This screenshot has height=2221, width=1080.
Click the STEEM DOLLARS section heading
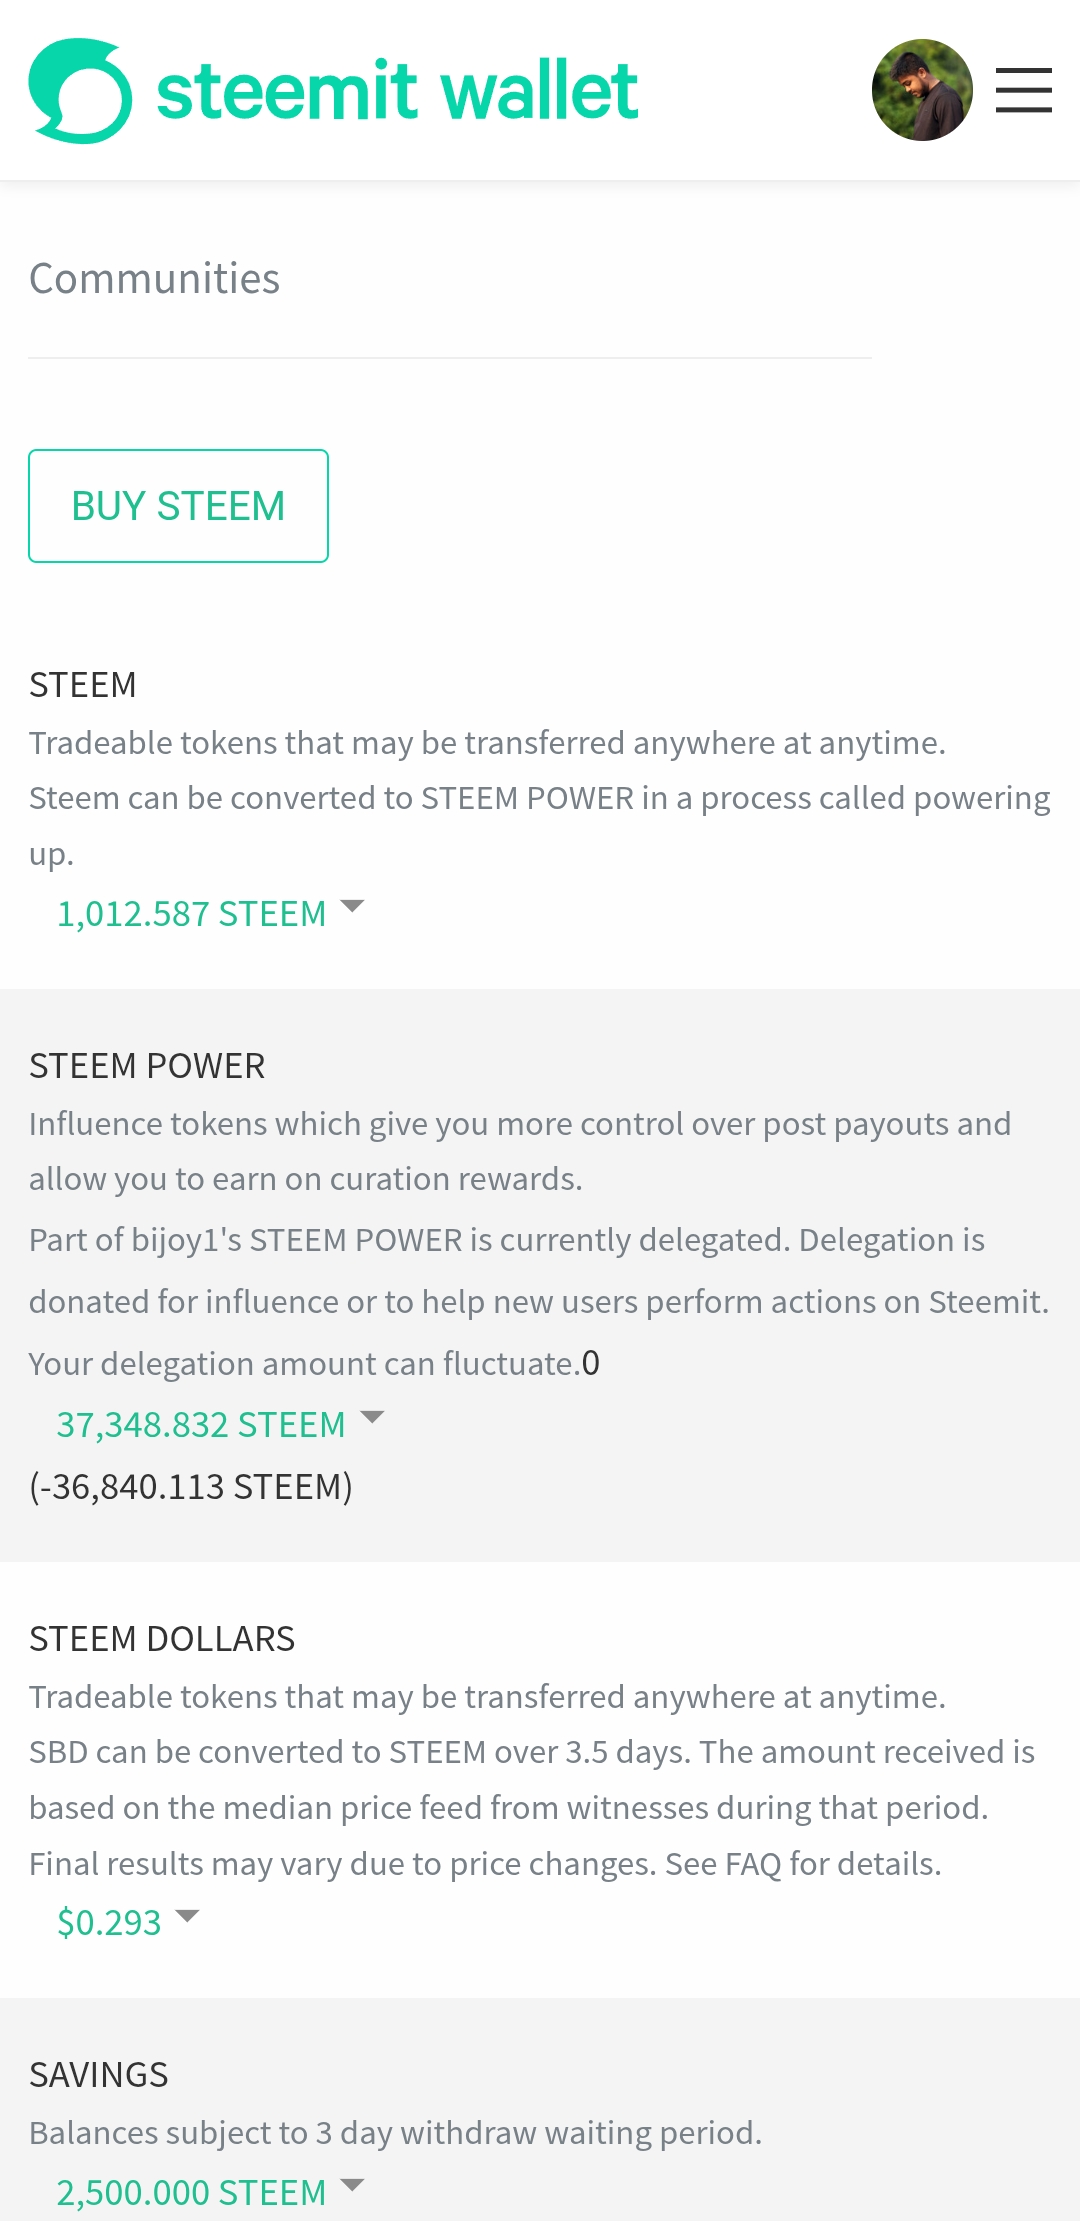[162, 1639]
